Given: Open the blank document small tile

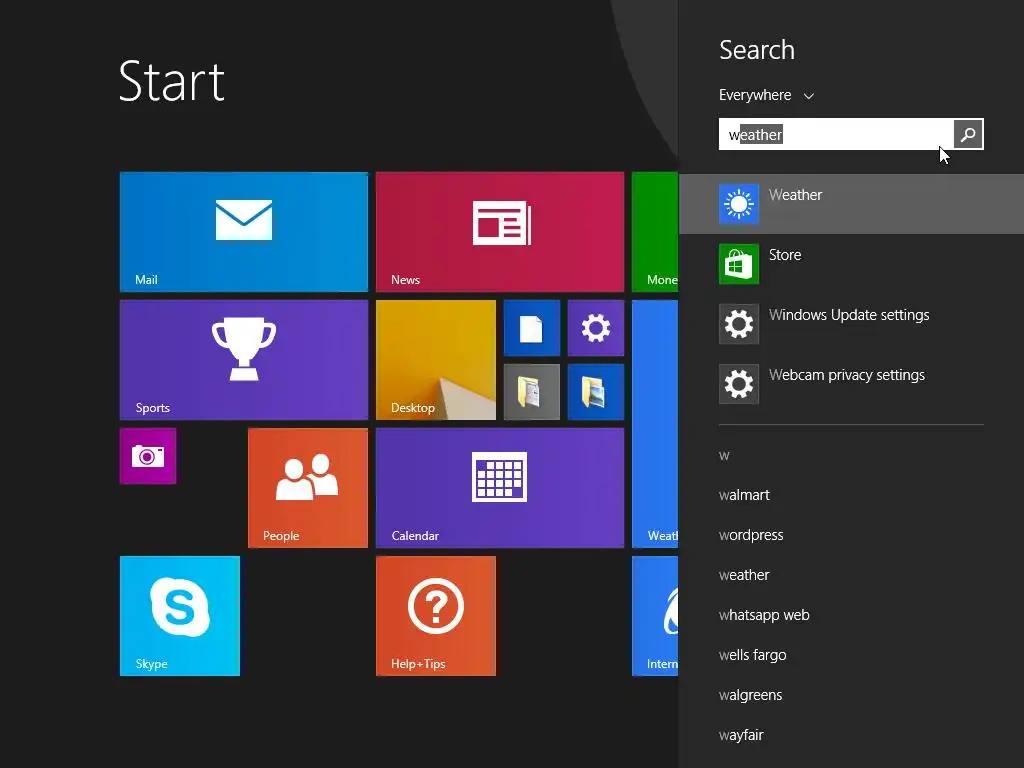Looking at the screenshot, I should [x=532, y=328].
